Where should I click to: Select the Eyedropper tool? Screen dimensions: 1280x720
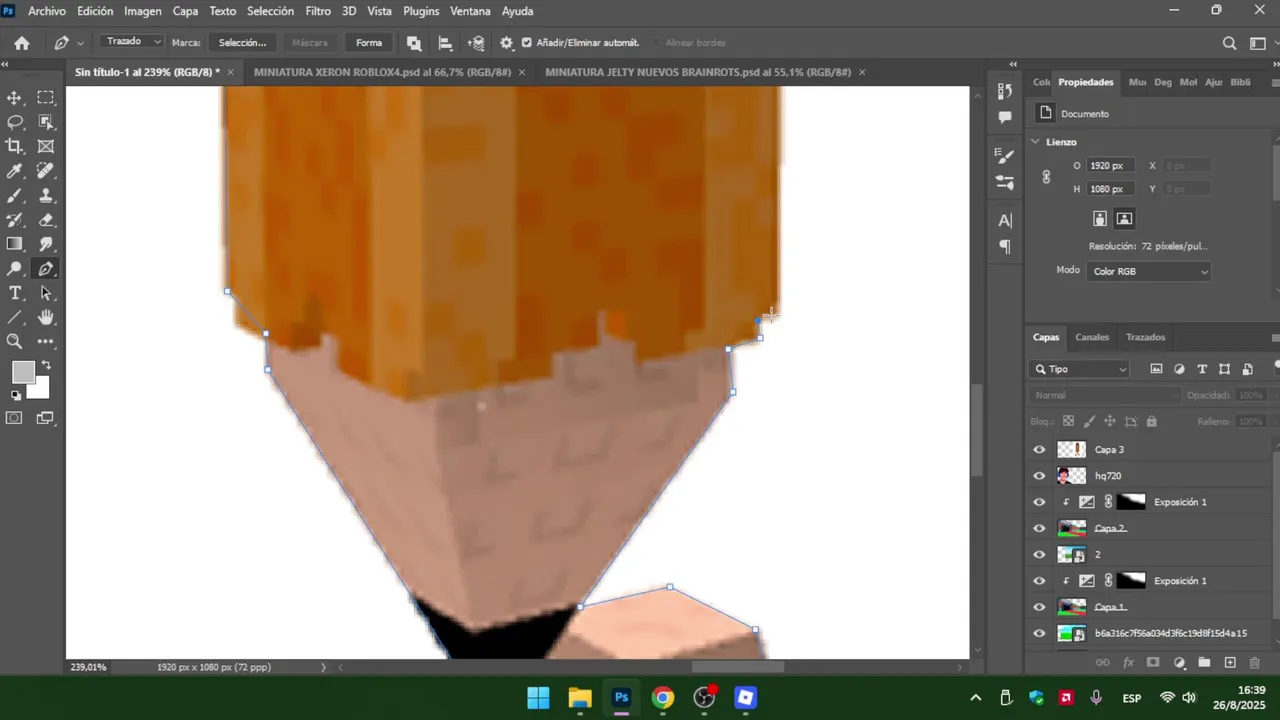tap(15, 171)
